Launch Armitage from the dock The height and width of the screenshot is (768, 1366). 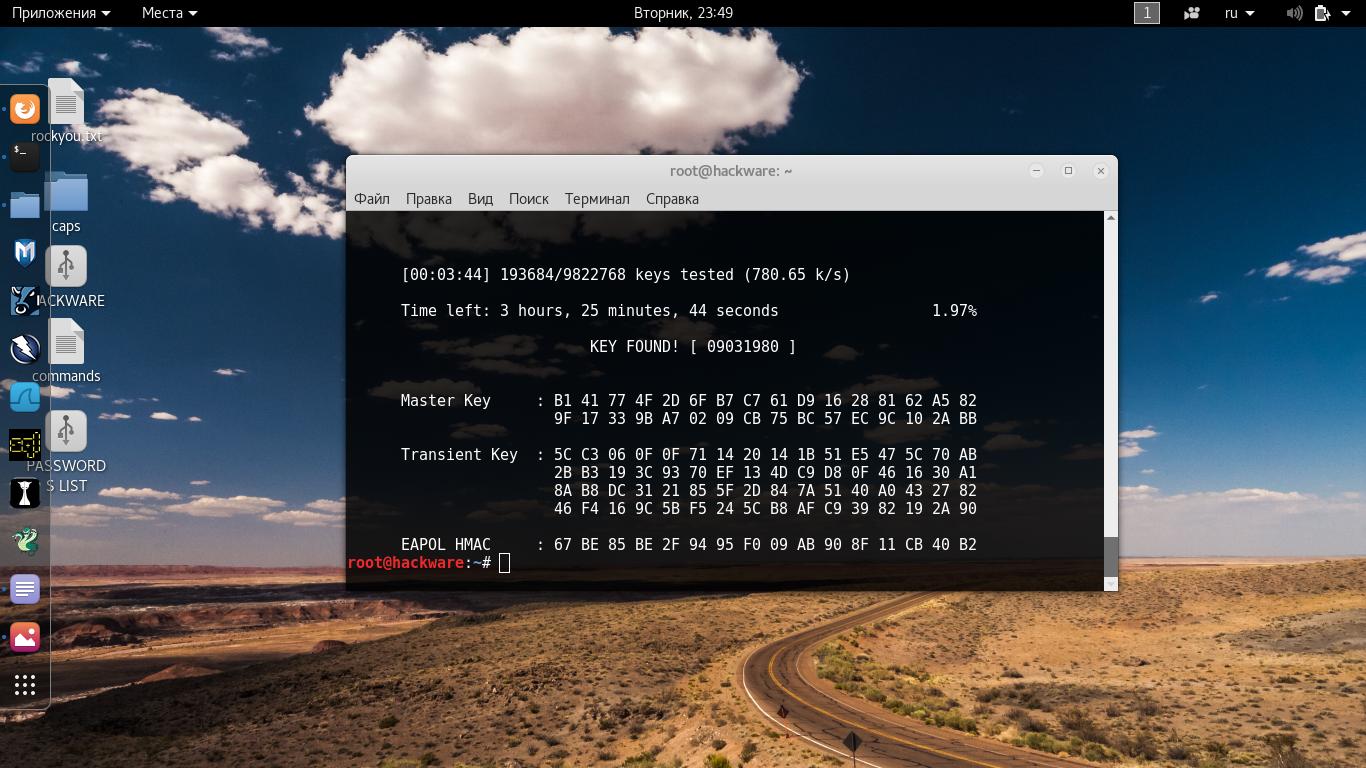click(x=25, y=301)
